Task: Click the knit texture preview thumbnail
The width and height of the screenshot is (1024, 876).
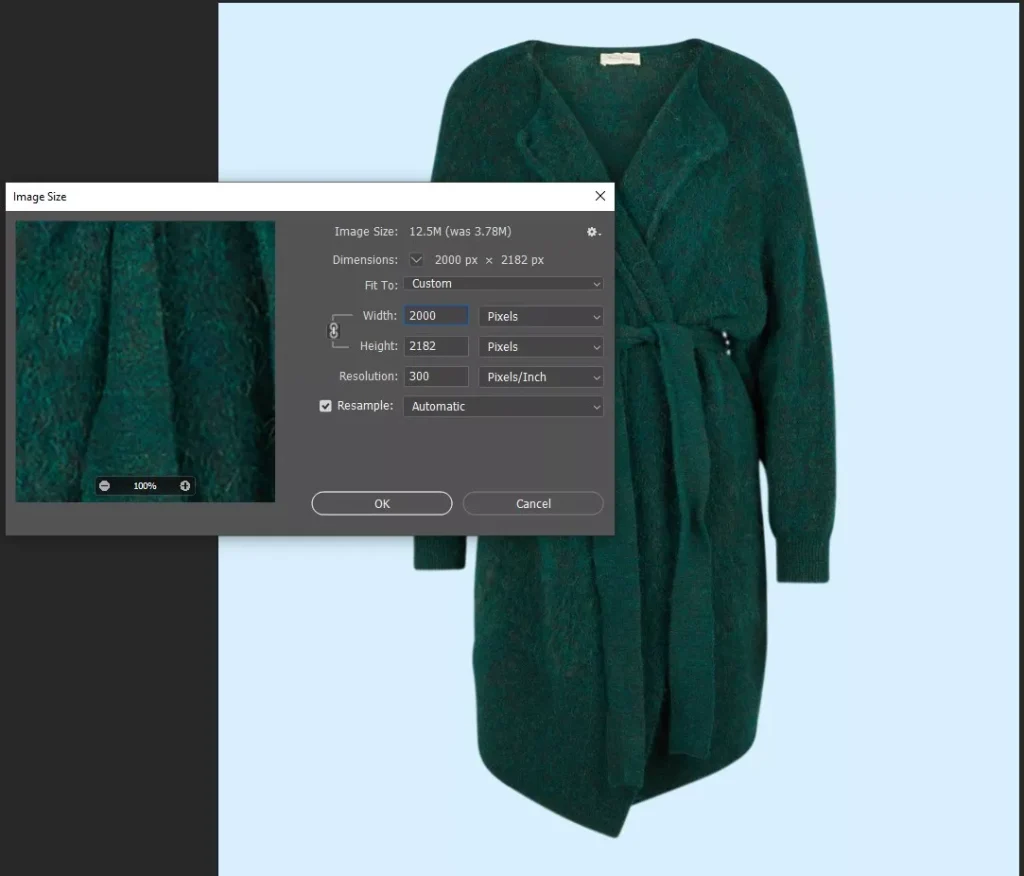Action: pos(145,350)
